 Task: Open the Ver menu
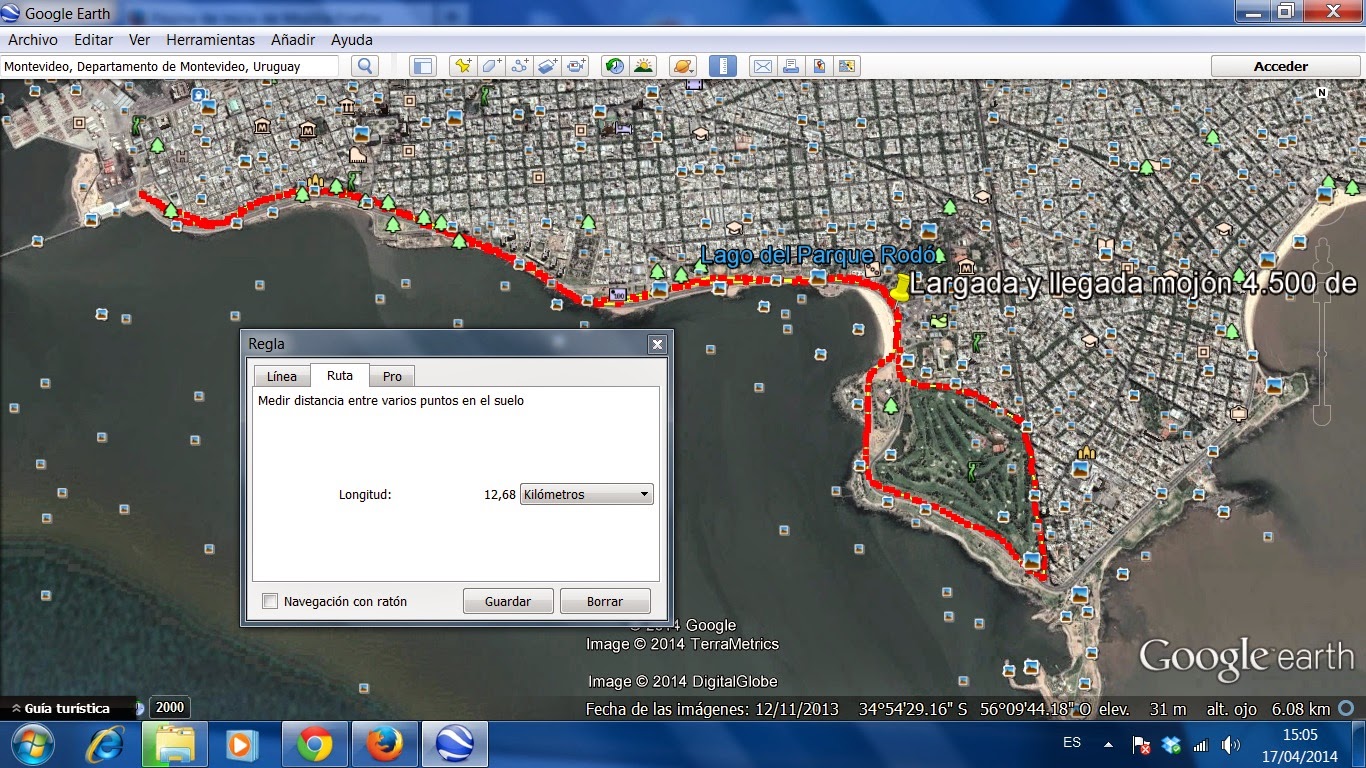click(139, 40)
